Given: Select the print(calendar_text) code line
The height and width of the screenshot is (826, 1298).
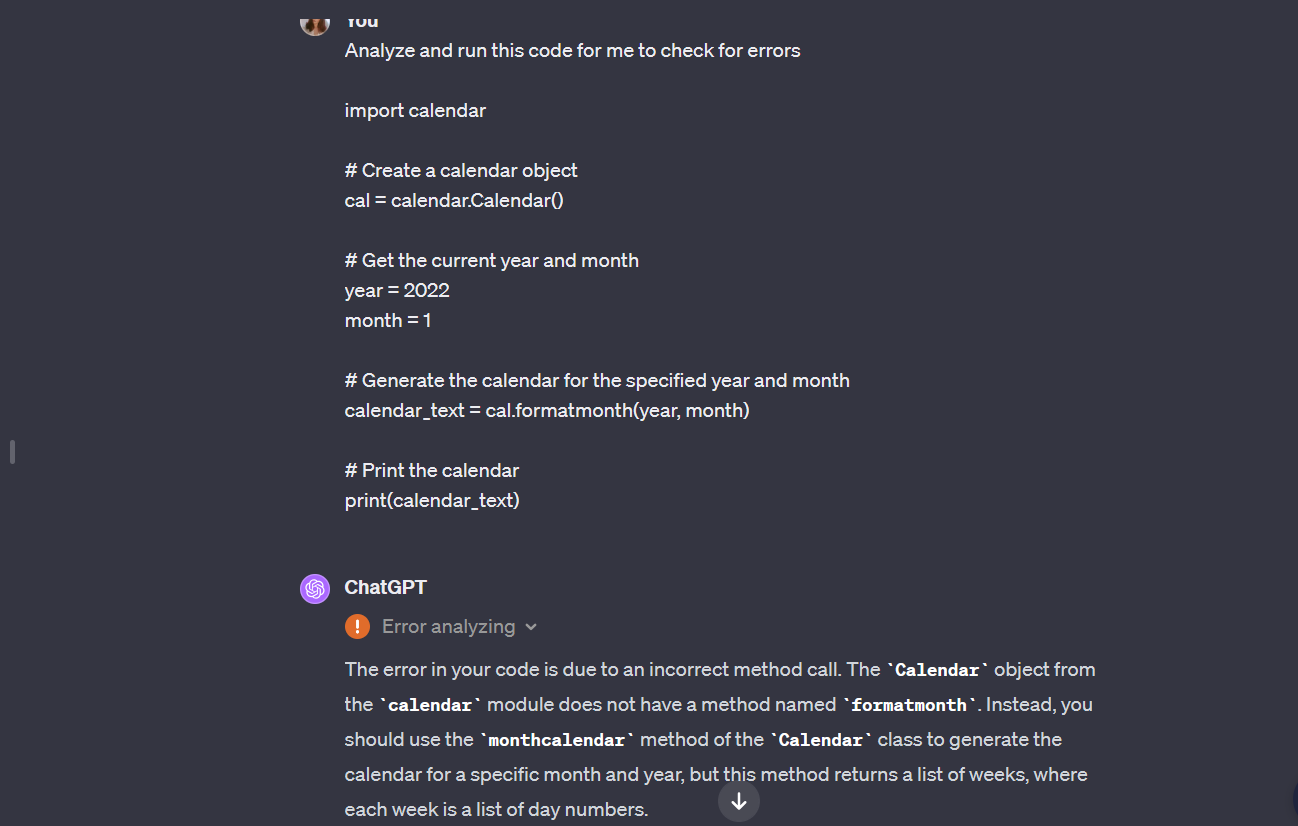Looking at the screenshot, I should 432,500.
